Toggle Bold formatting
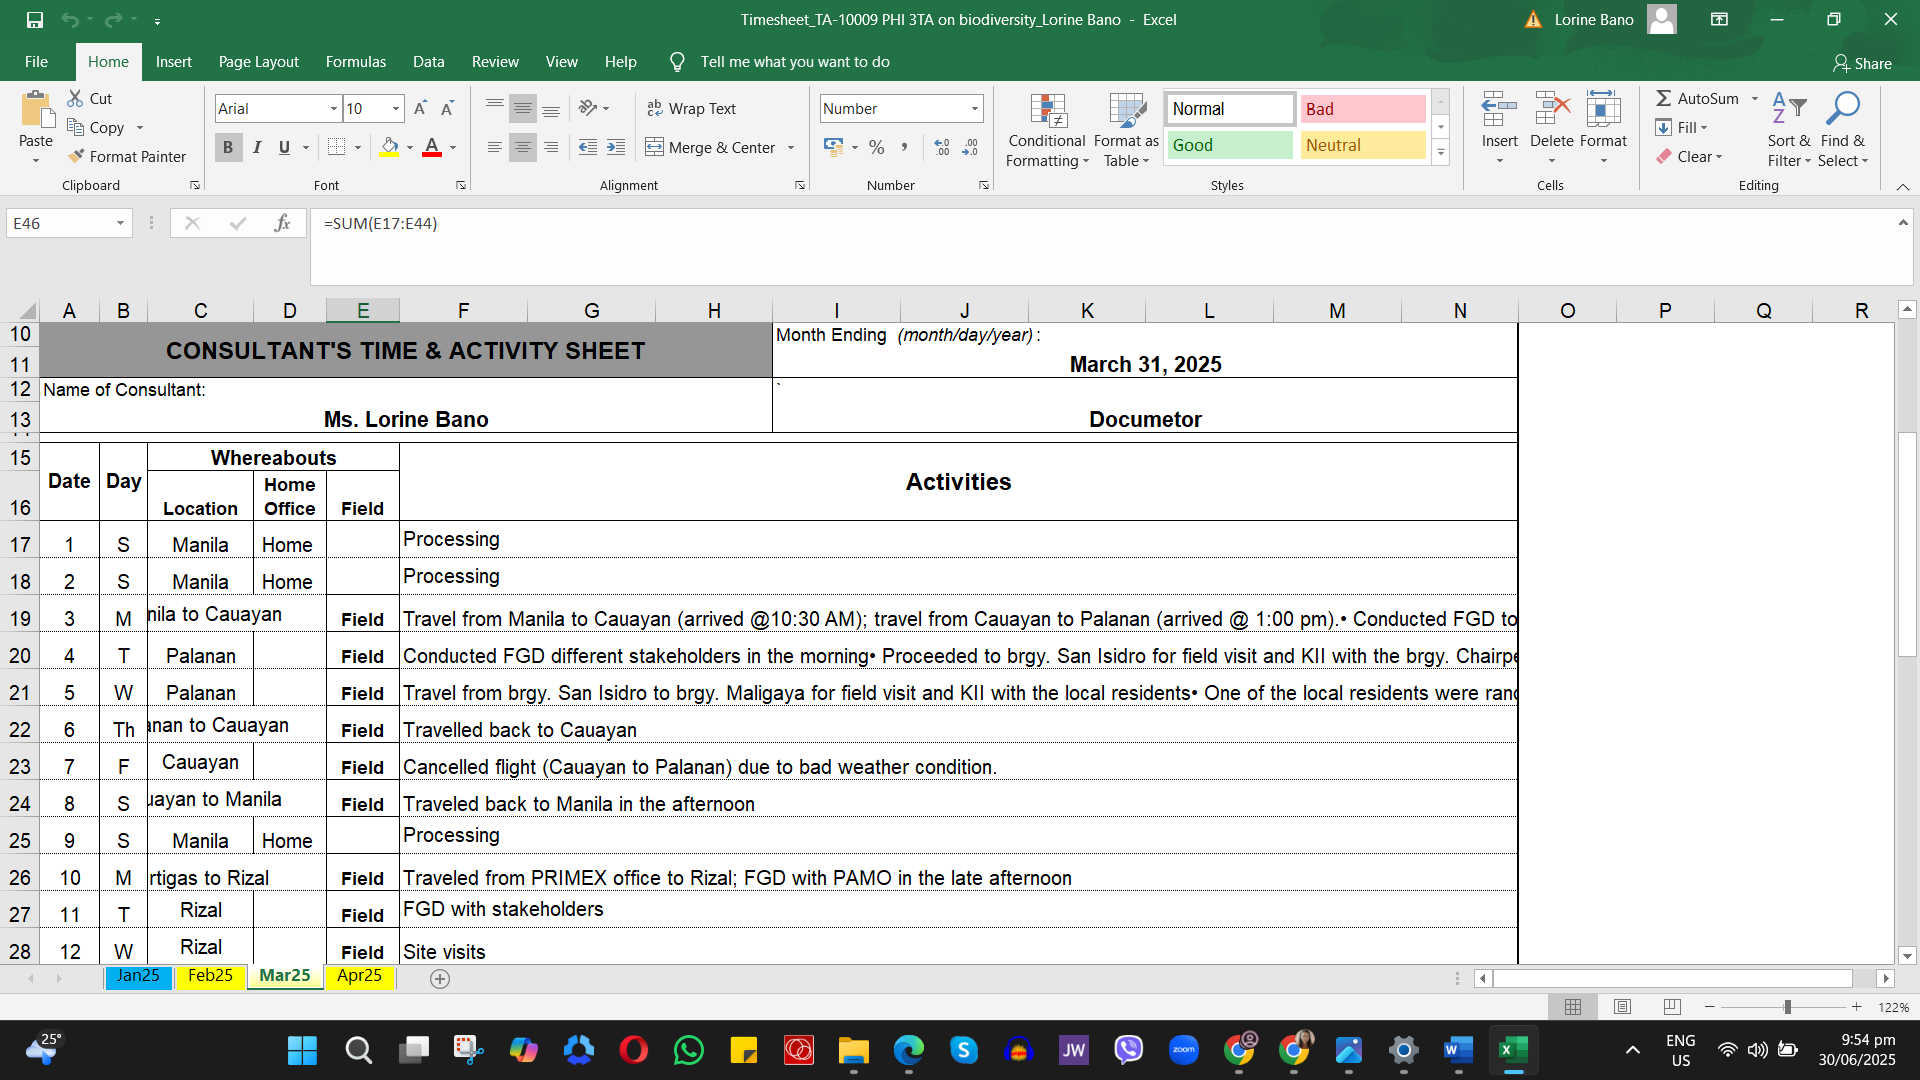Viewport: 1920px width, 1080px height. tap(228, 147)
